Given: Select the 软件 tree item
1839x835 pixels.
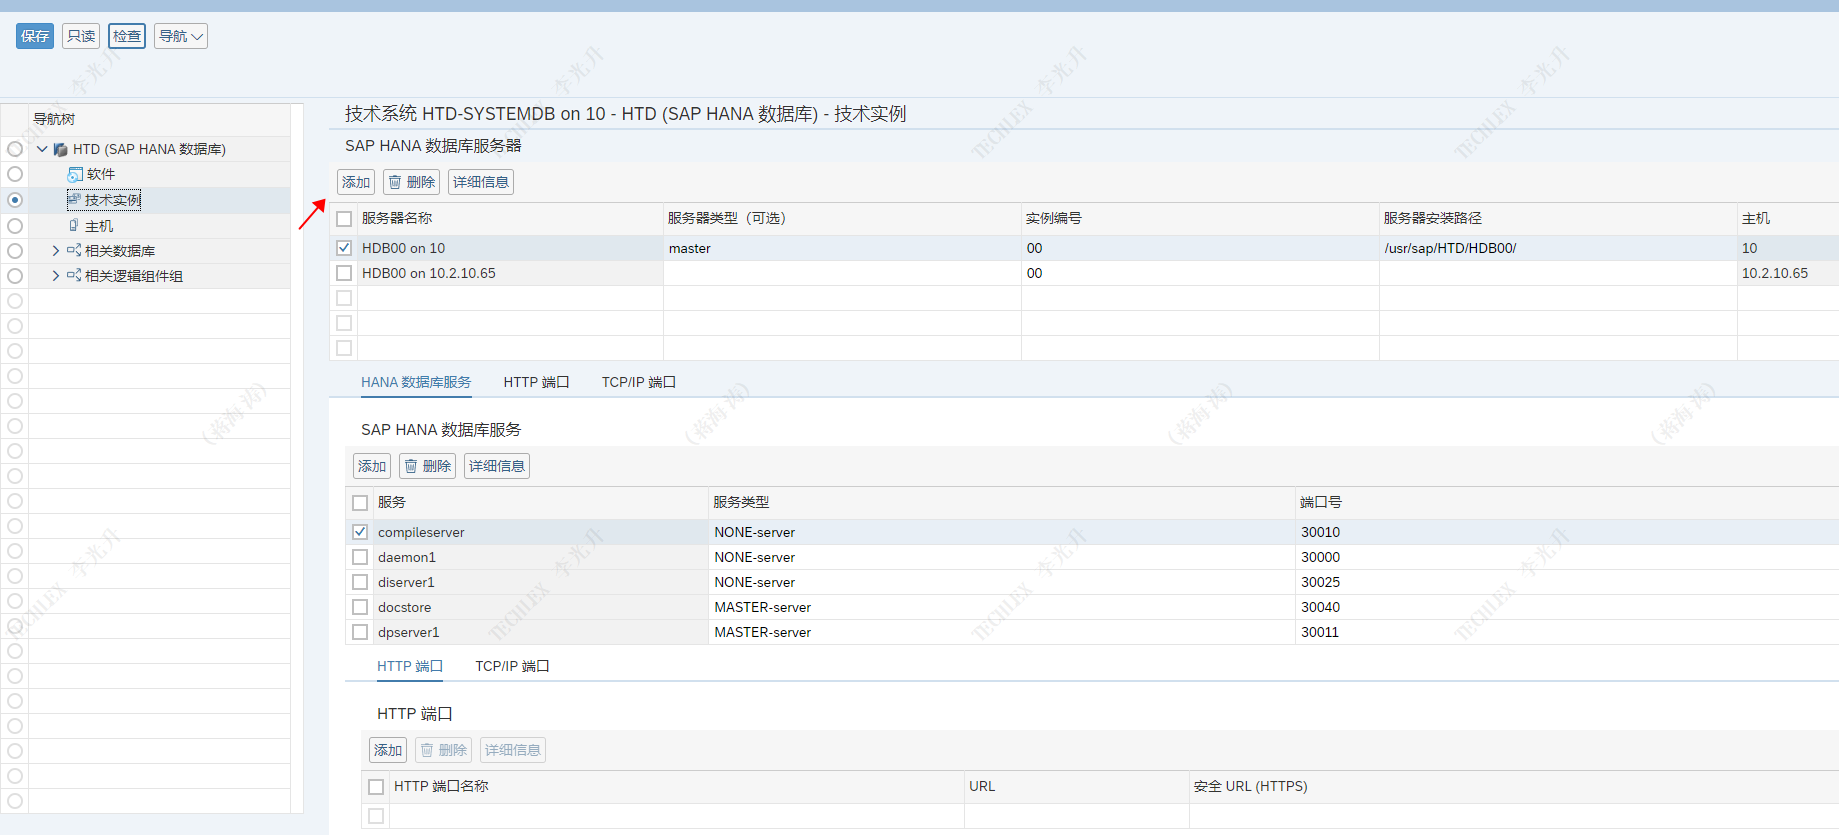Looking at the screenshot, I should tap(101, 174).
